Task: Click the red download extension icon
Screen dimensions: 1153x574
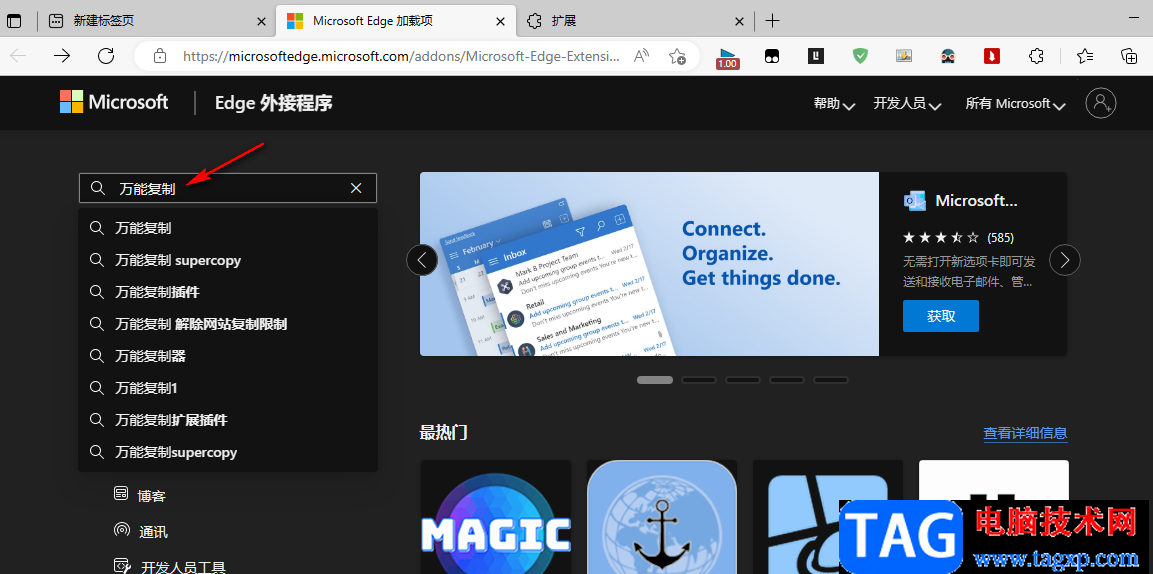Action: tap(992, 56)
